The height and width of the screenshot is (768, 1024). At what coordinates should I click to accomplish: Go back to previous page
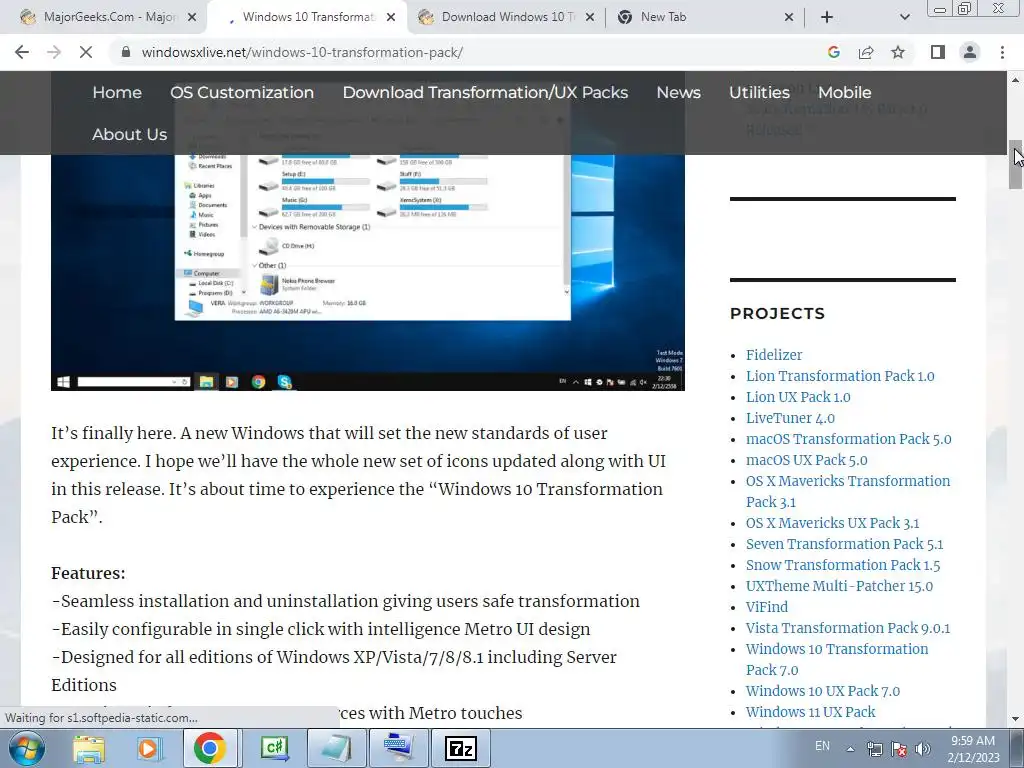[x=22, y=52]
